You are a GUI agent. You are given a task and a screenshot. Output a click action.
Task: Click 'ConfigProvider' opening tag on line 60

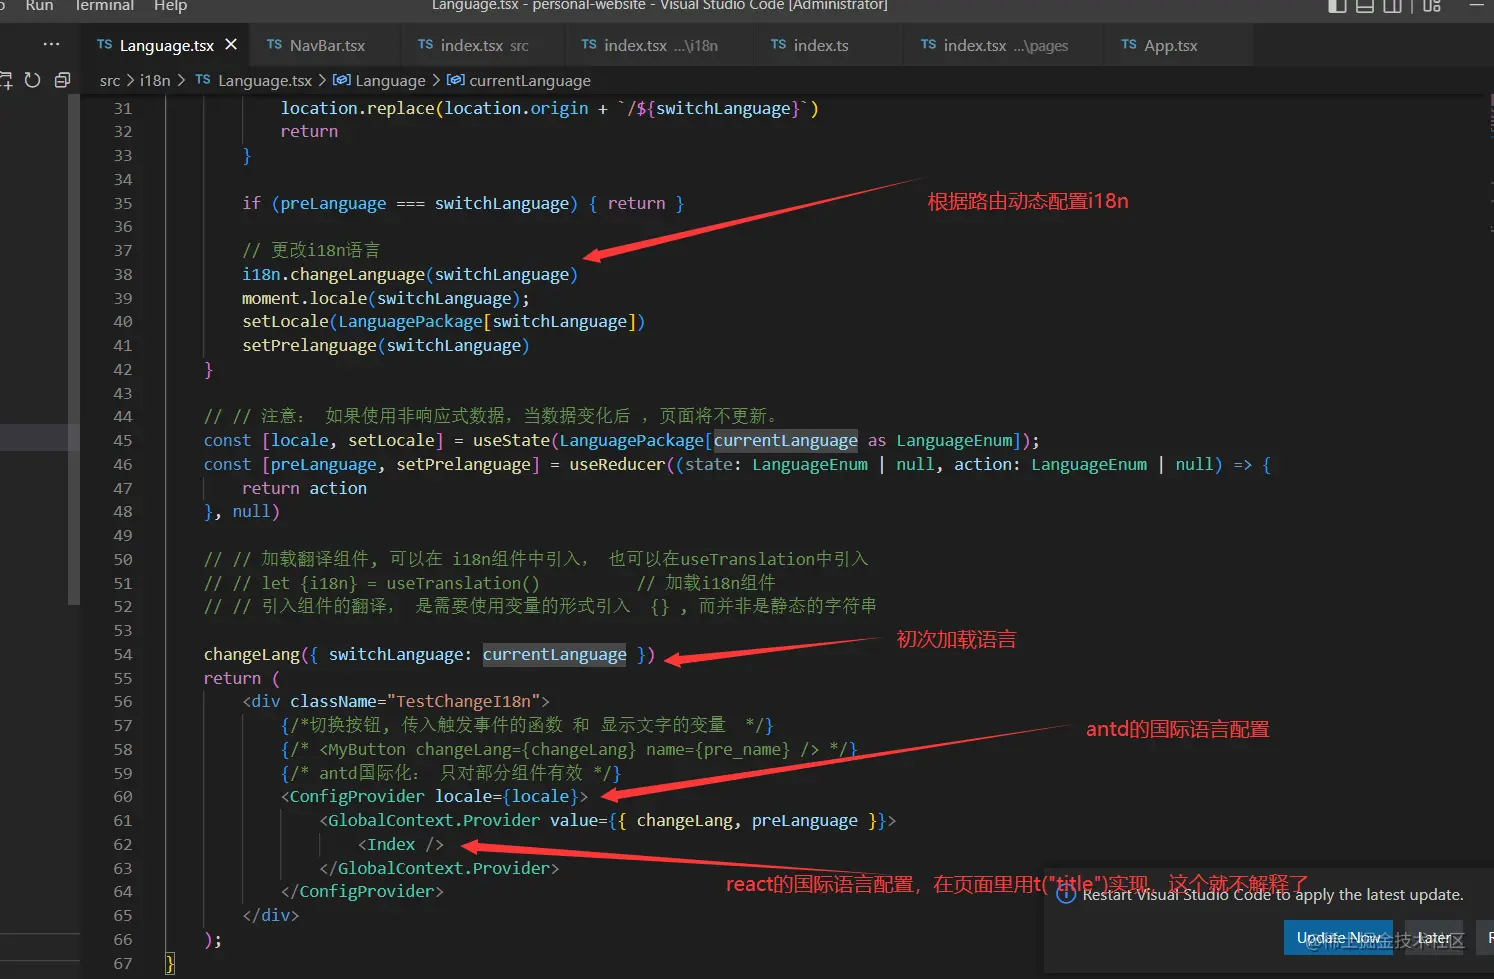(x=357, y=796)
